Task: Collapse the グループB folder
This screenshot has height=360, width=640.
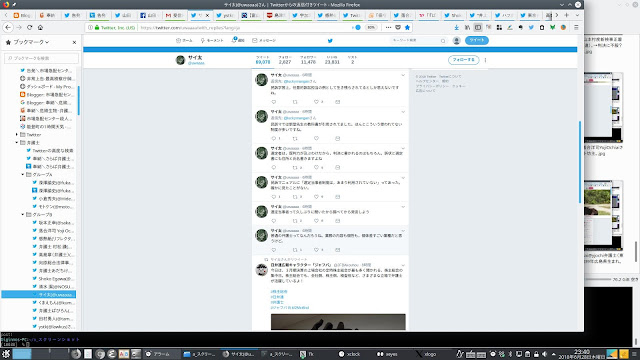Action: pos(23,214)
